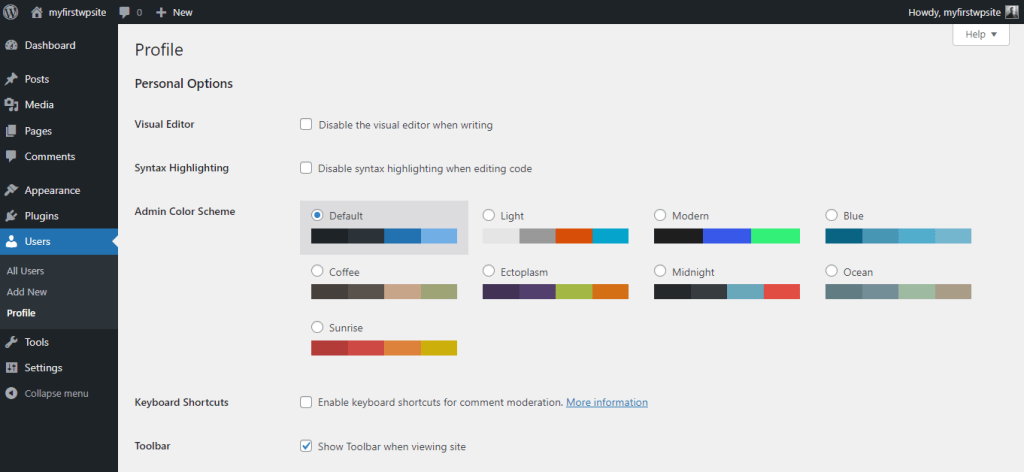Open Settings menu label
The height and width of the screenshot is (472, 1024).
click(44, 368)
